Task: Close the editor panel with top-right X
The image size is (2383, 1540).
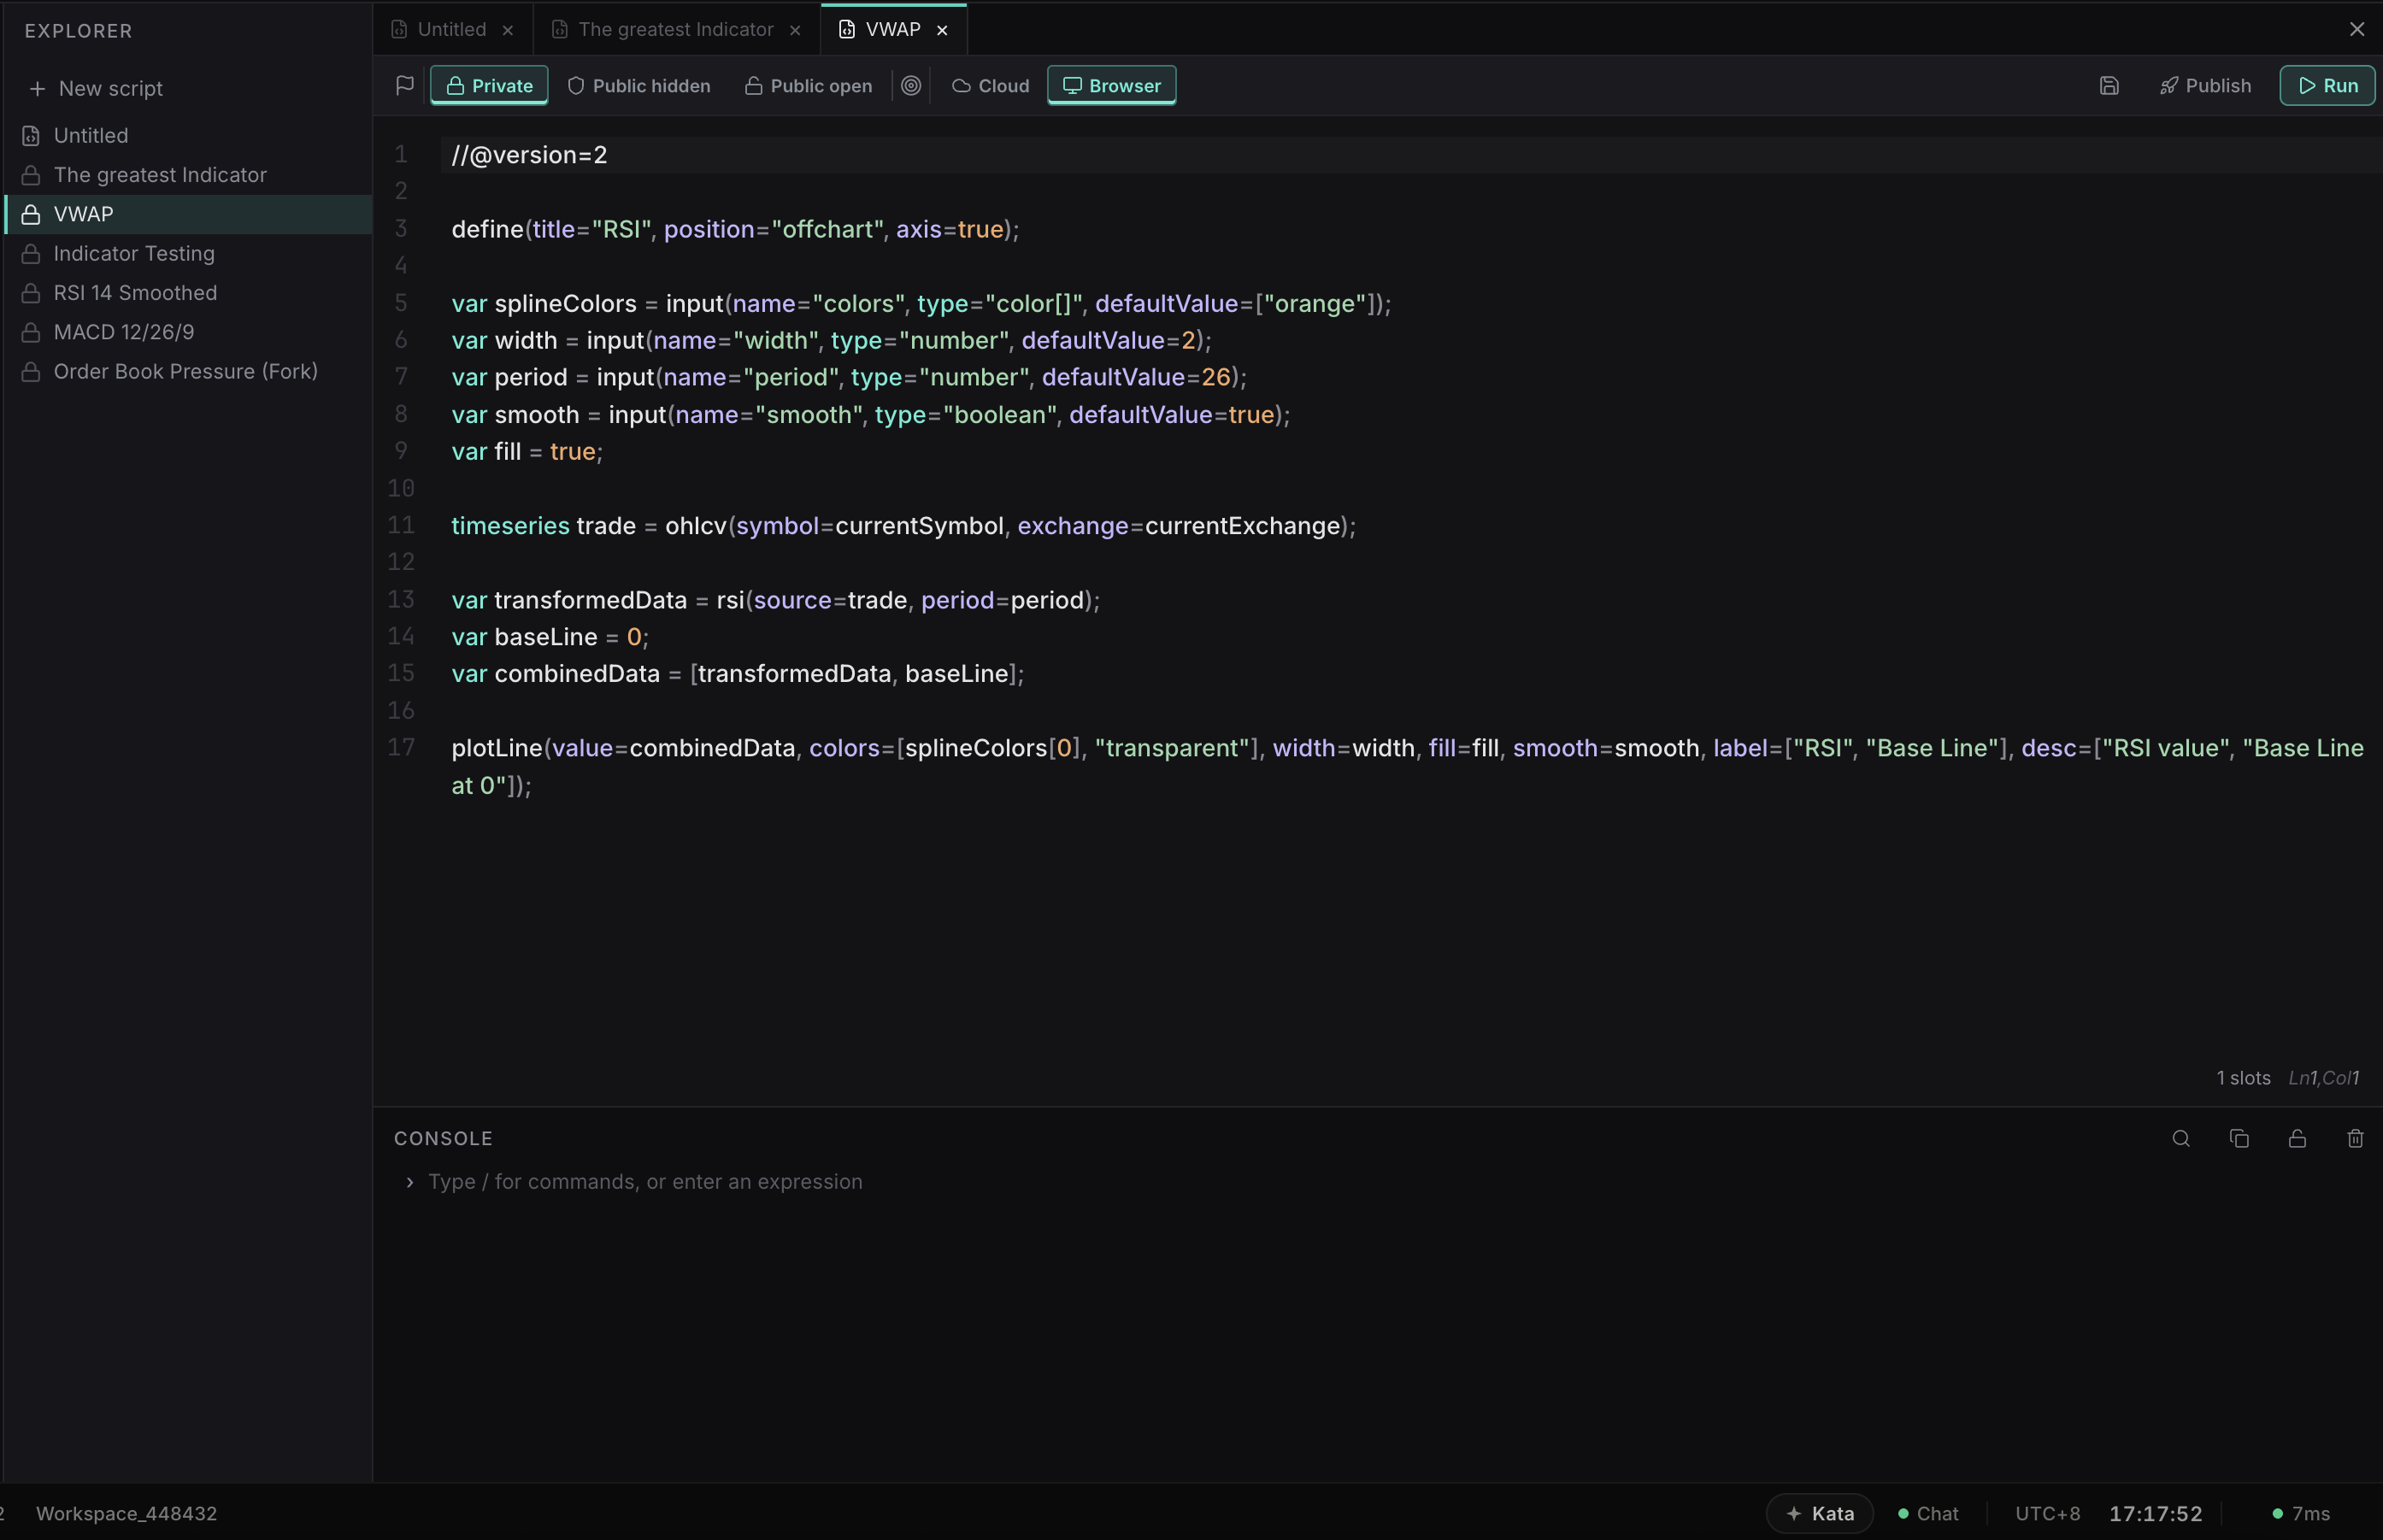Action: point(2357,30)
